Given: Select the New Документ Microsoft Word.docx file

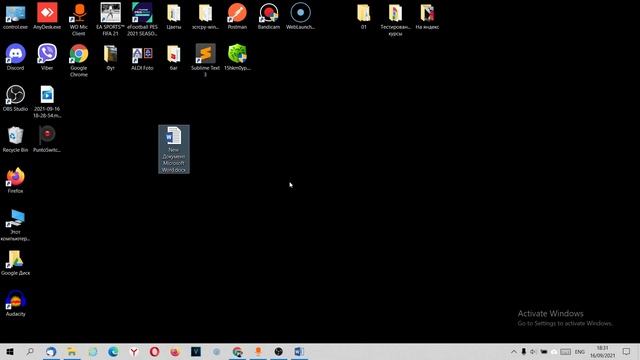Looking at the screenshot, I should [x=174, y=149].
